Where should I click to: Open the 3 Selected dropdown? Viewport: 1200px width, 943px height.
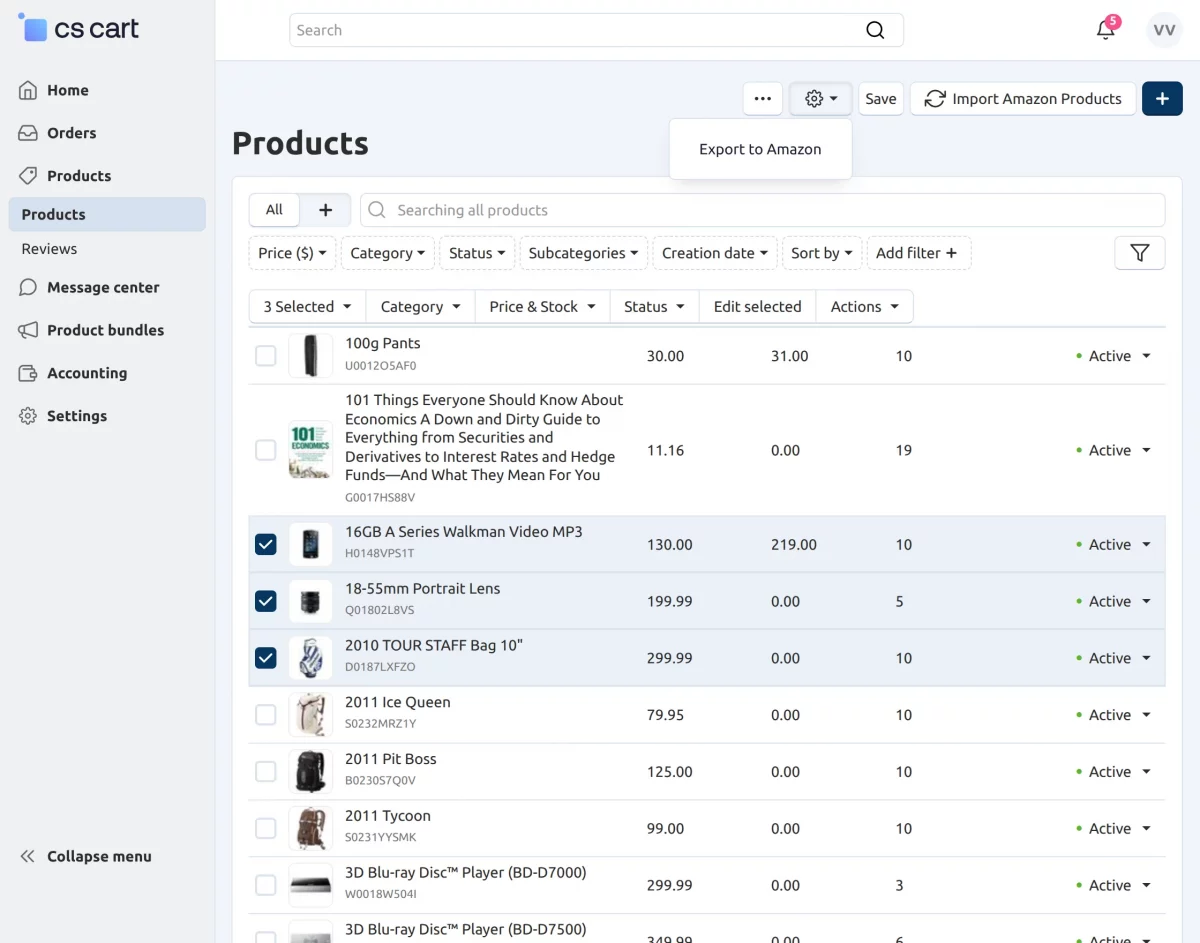[x=307, y=307]
